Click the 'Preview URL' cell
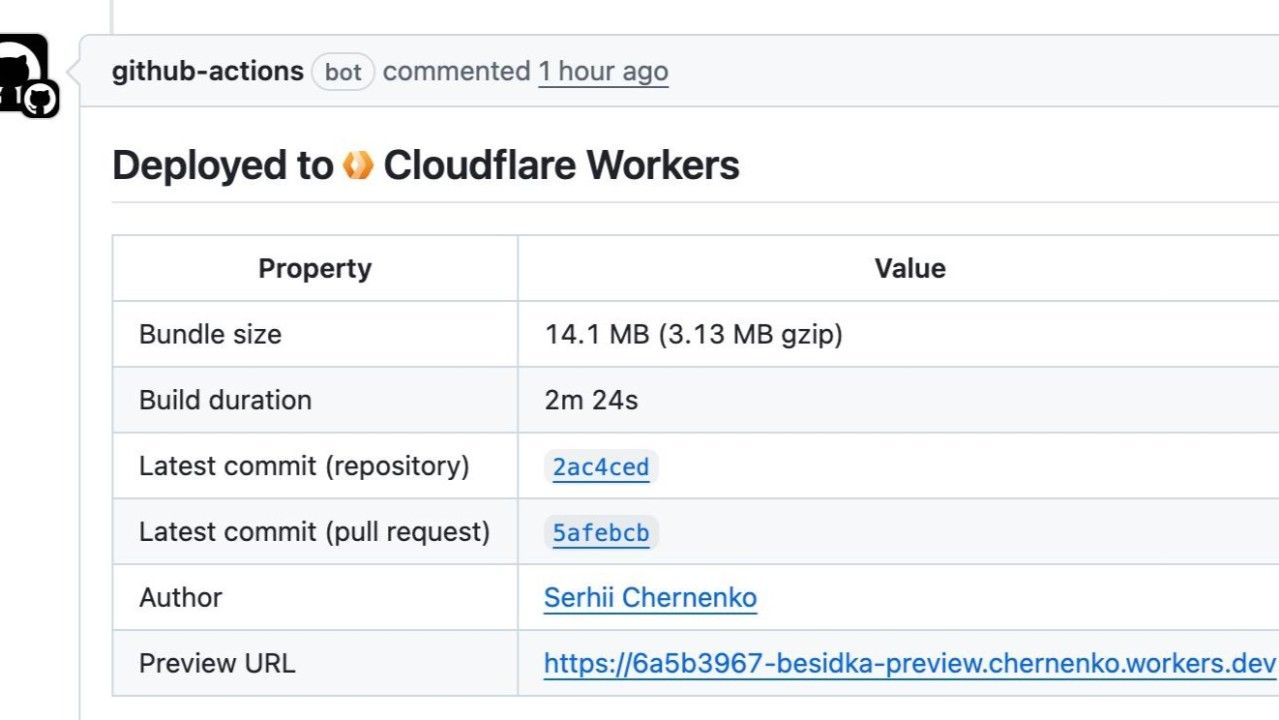 coord(315,664)
